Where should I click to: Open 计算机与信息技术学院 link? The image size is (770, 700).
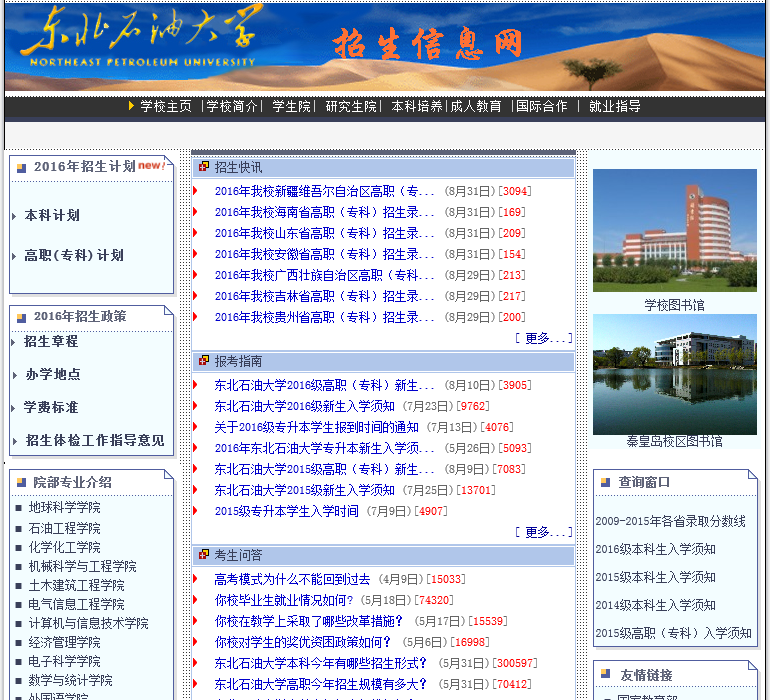(88, 623)
